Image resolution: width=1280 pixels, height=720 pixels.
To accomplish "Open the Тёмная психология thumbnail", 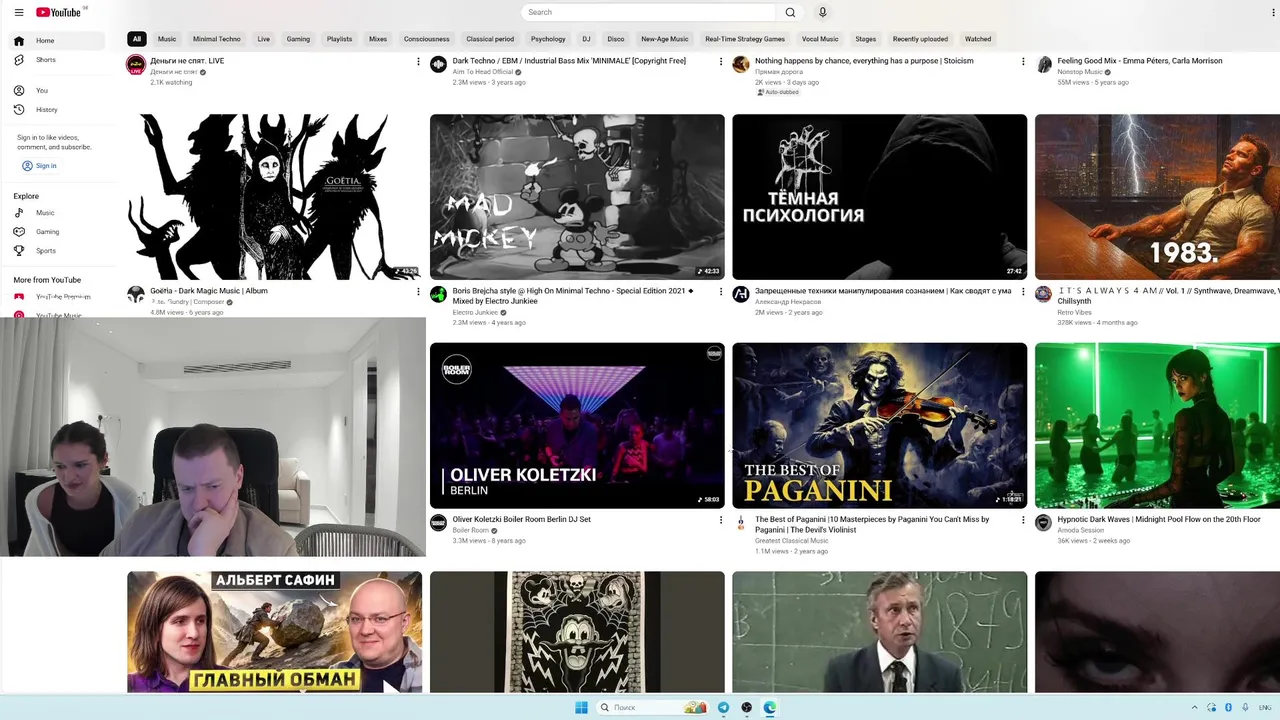I will [x=879, y=197].
